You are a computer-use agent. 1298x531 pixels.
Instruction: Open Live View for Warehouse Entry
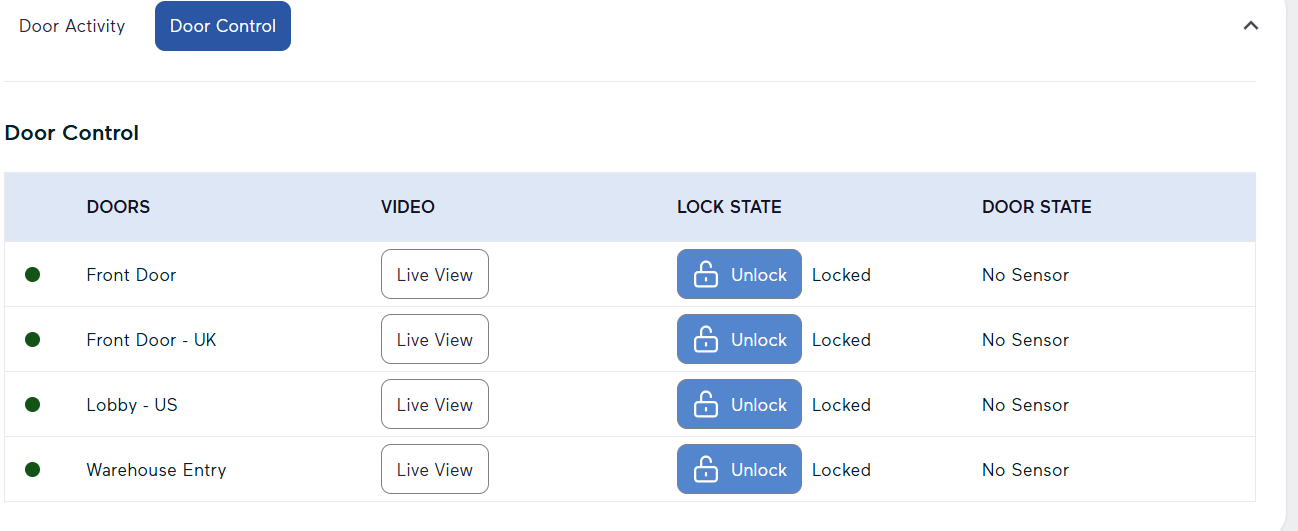click(x=434, y=469)
